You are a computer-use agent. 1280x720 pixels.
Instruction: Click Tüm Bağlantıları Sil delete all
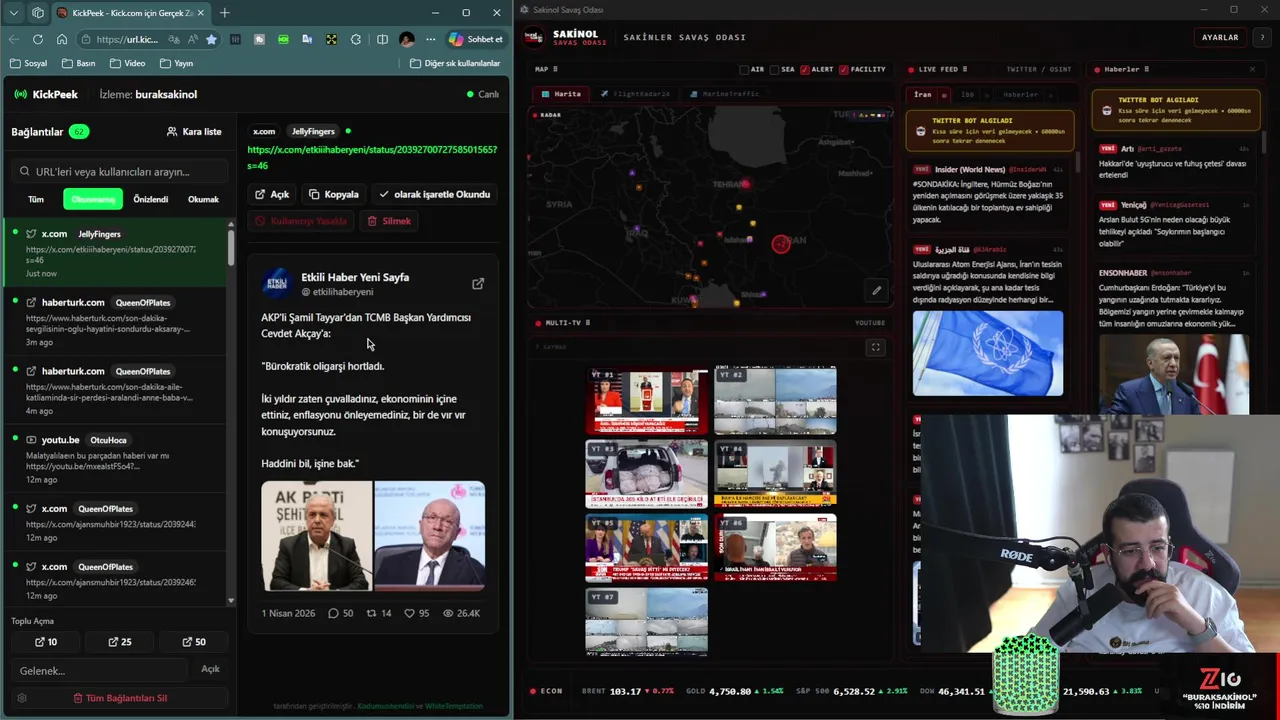click(x=120, y=698)
